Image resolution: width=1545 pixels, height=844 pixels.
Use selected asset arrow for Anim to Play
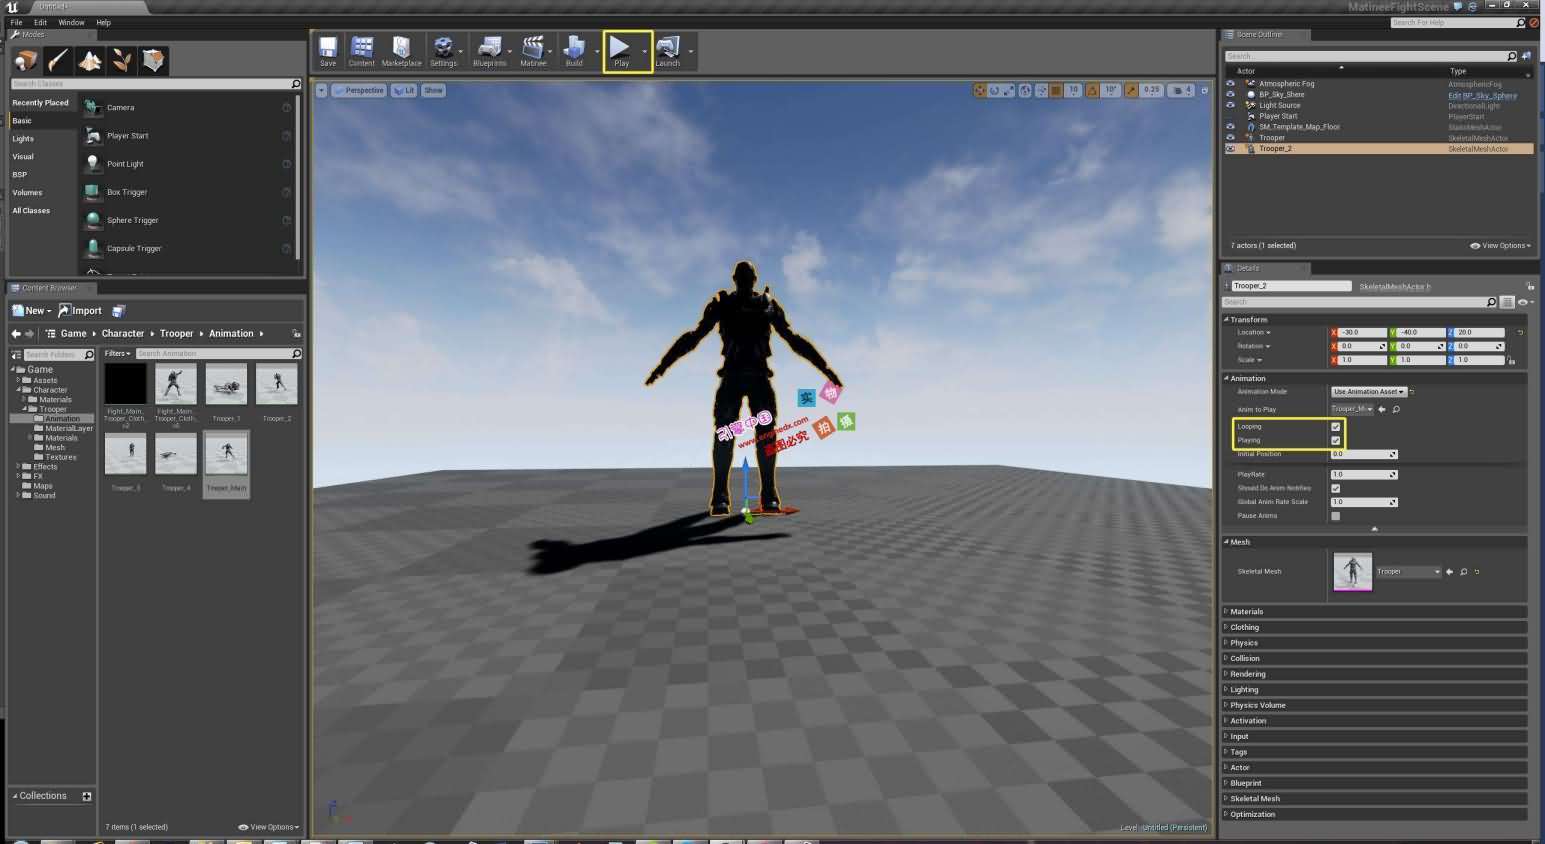tap(1382, 409)
